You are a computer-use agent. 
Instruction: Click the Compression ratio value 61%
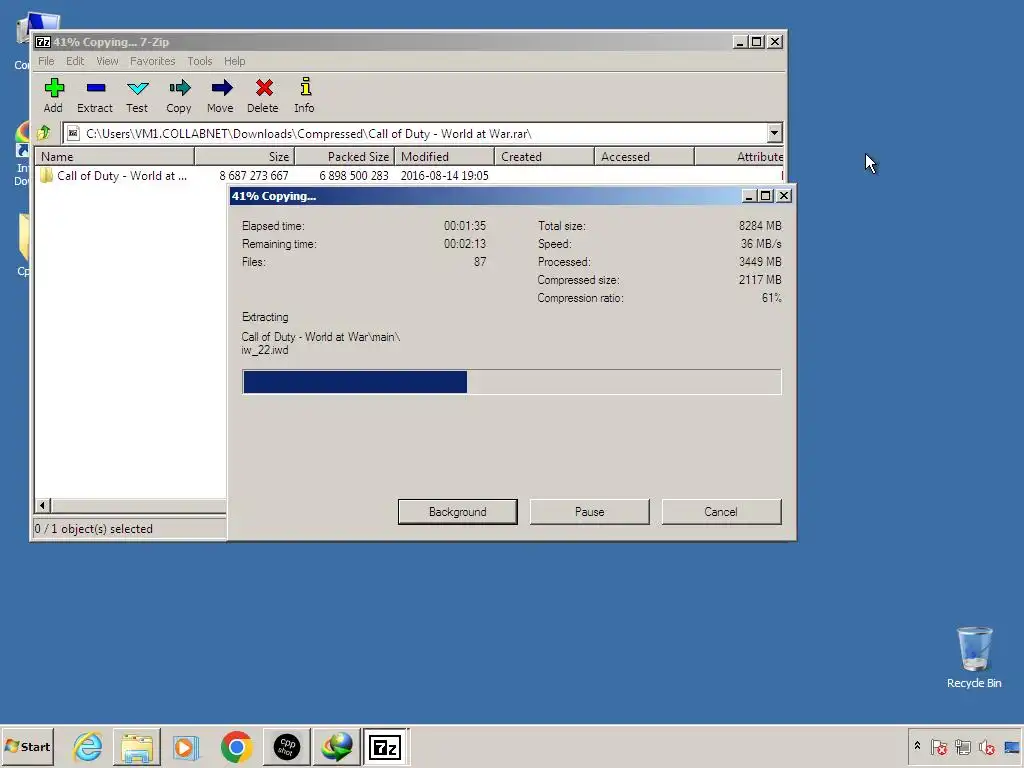tap(771, 298)
